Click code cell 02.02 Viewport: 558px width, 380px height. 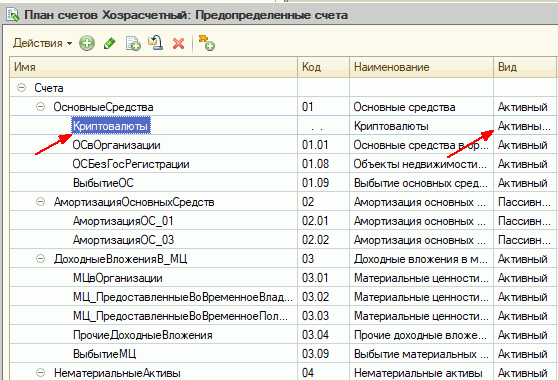(323, 240)
